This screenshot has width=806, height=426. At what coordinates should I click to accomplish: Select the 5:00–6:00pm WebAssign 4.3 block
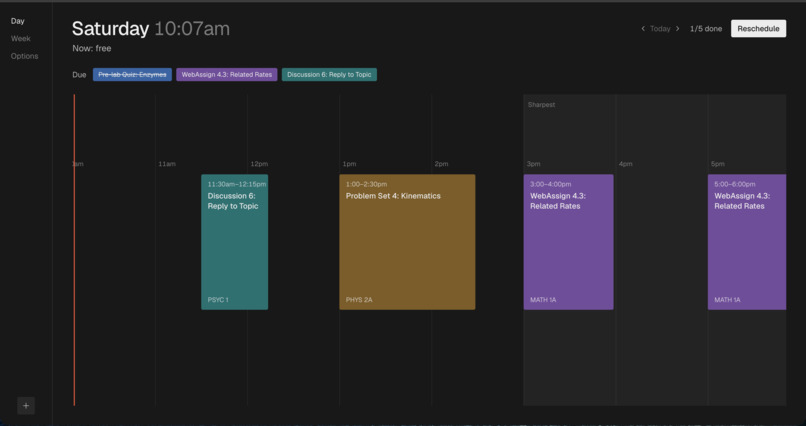(747, 242)
